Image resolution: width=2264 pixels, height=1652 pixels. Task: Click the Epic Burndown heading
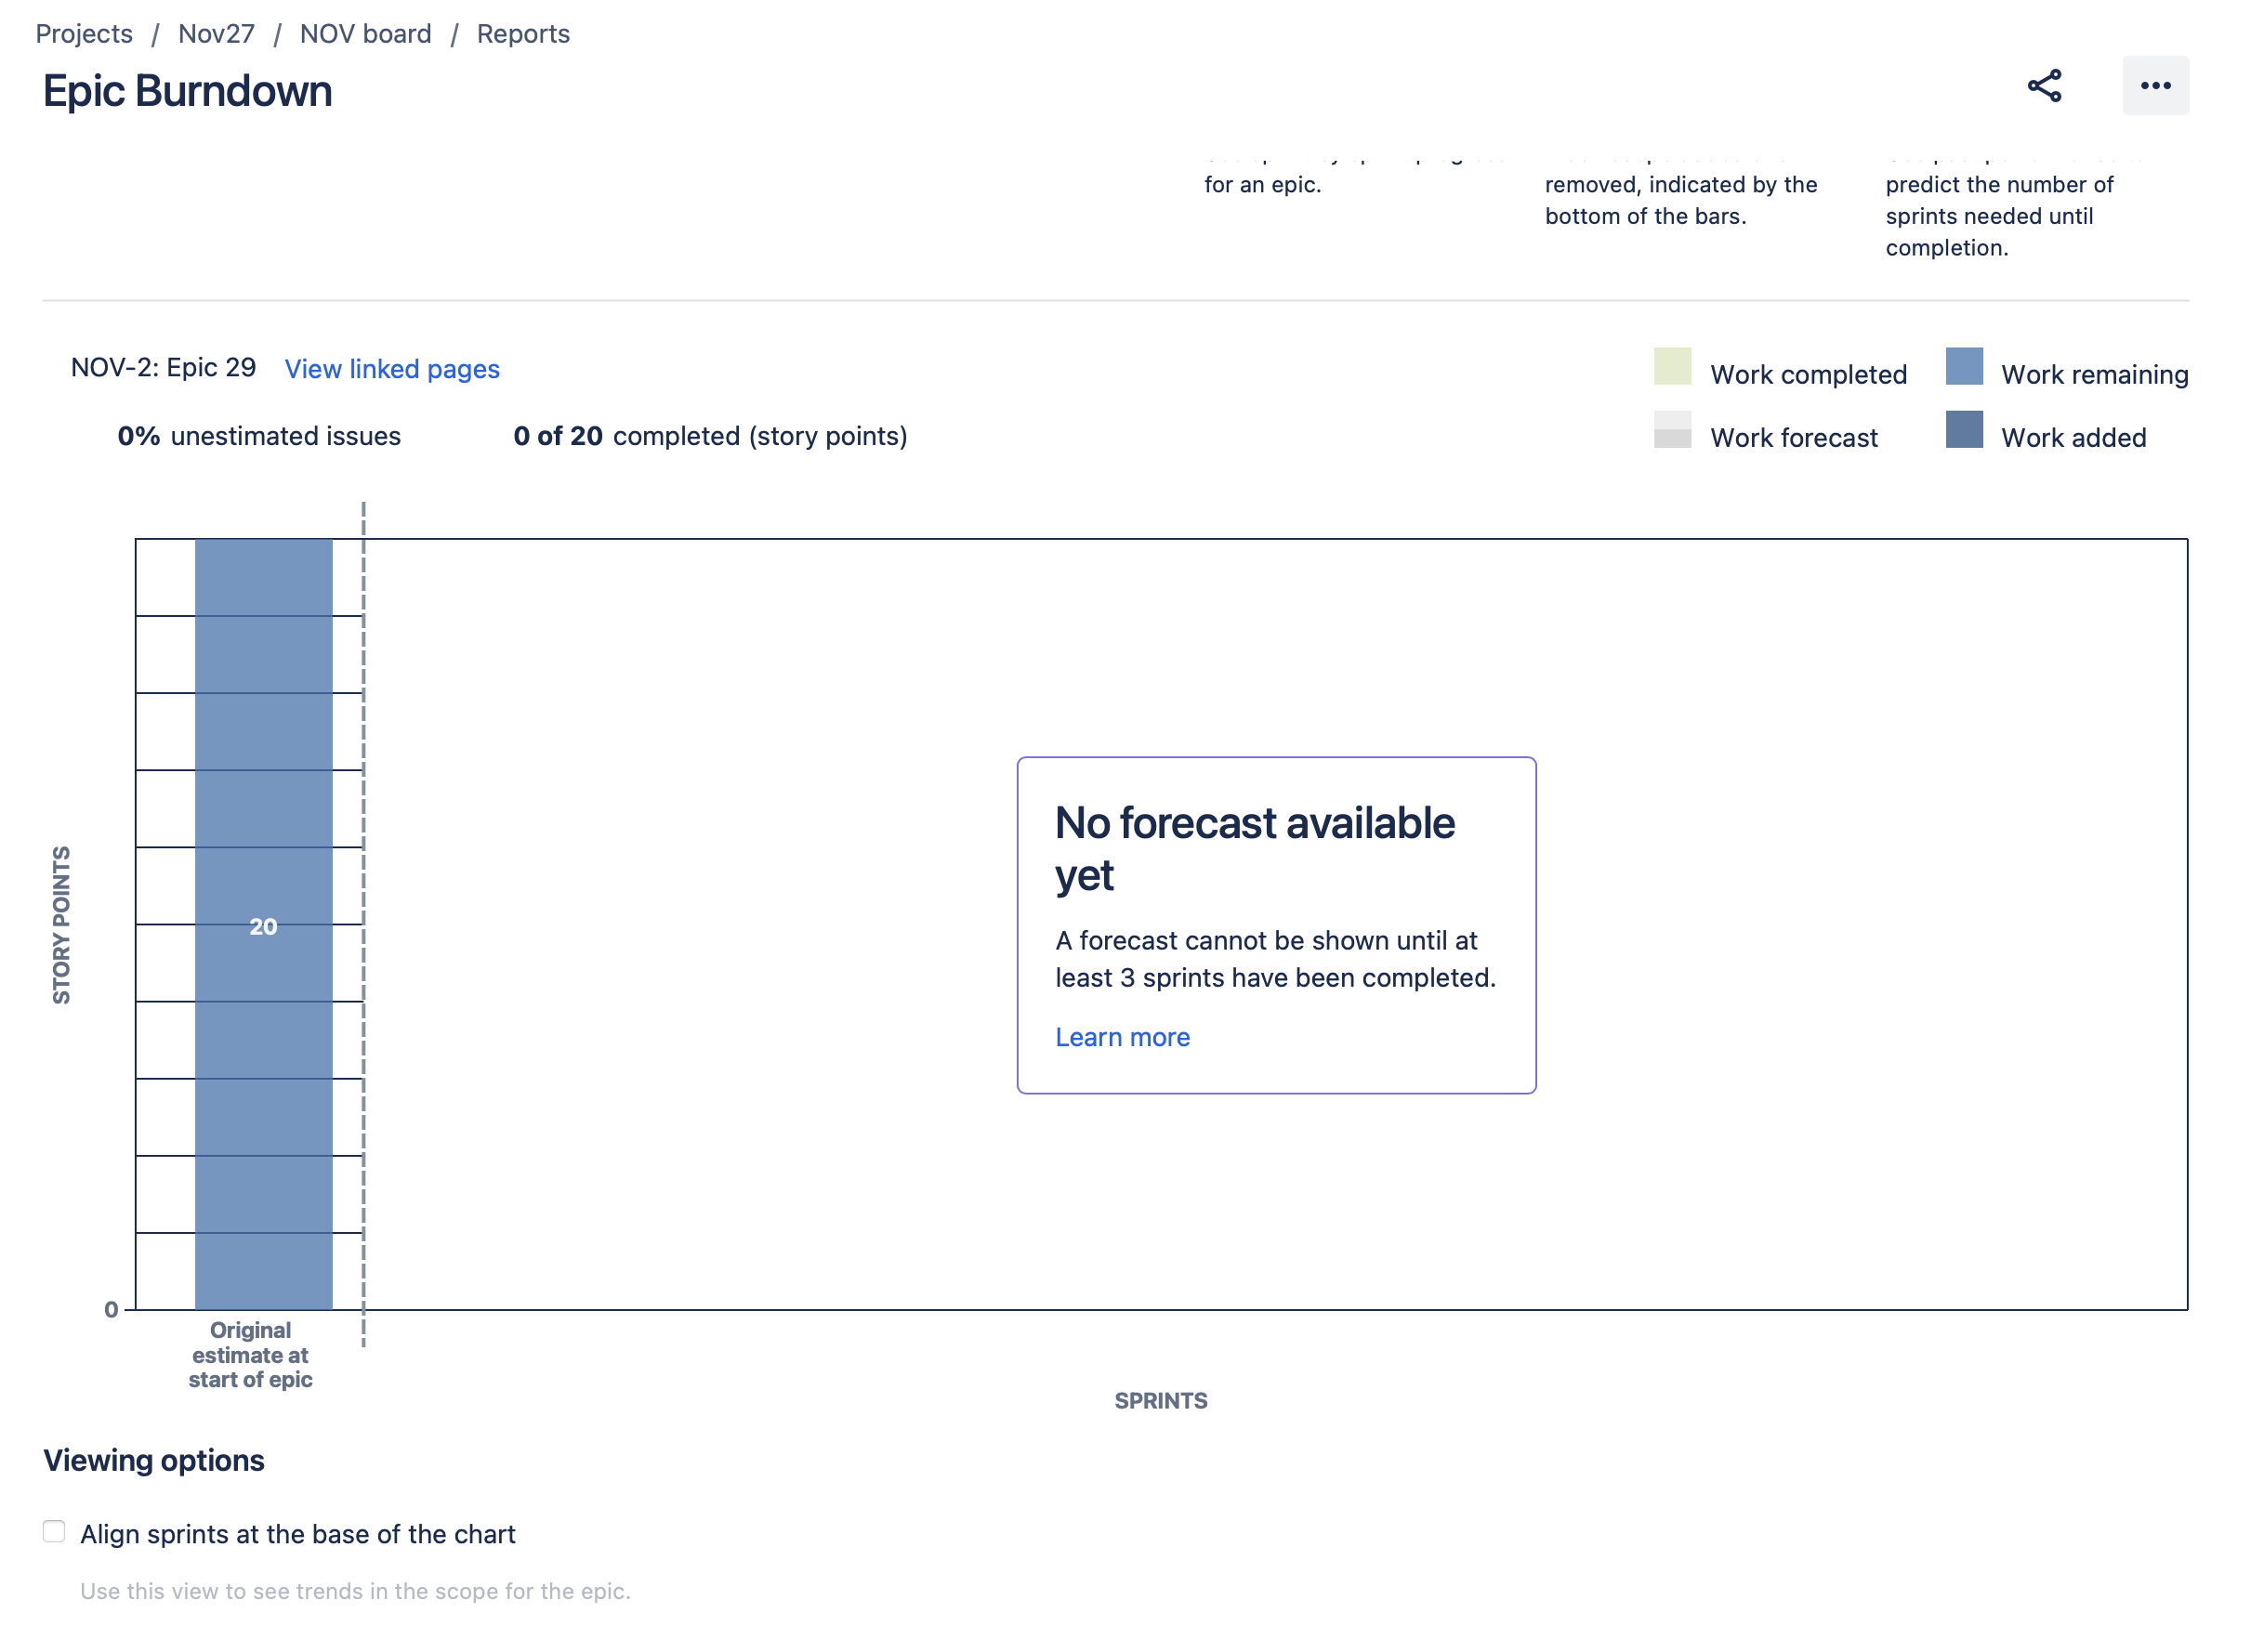point(188,91)
